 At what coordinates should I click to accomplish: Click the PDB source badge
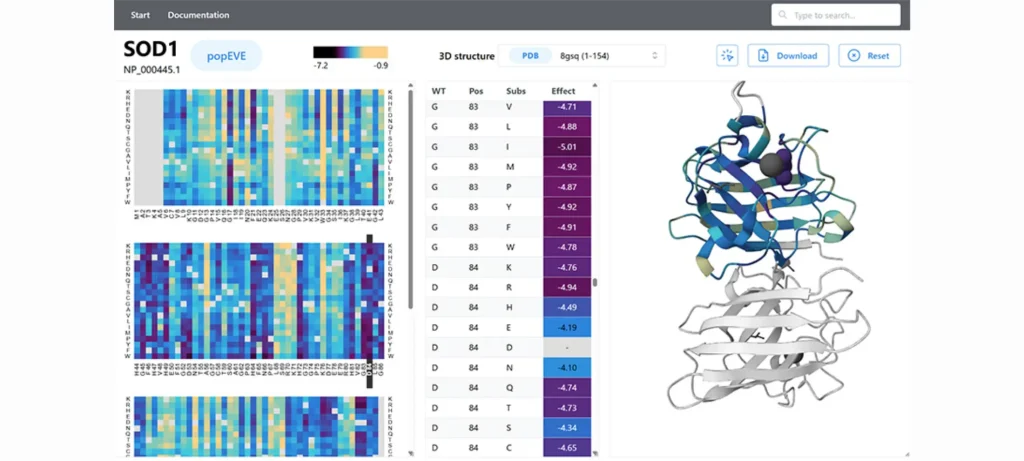tap(529, 56)
